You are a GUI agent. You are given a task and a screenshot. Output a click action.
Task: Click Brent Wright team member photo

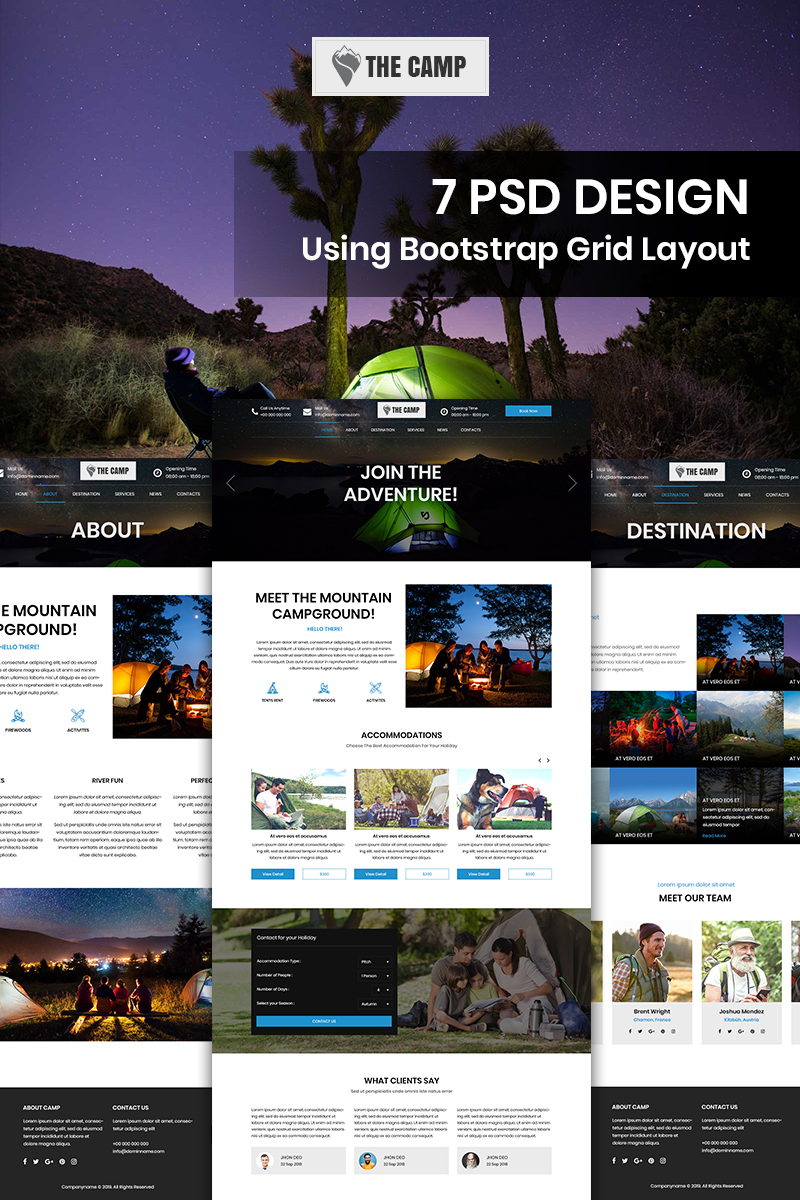tap(652, 963)
